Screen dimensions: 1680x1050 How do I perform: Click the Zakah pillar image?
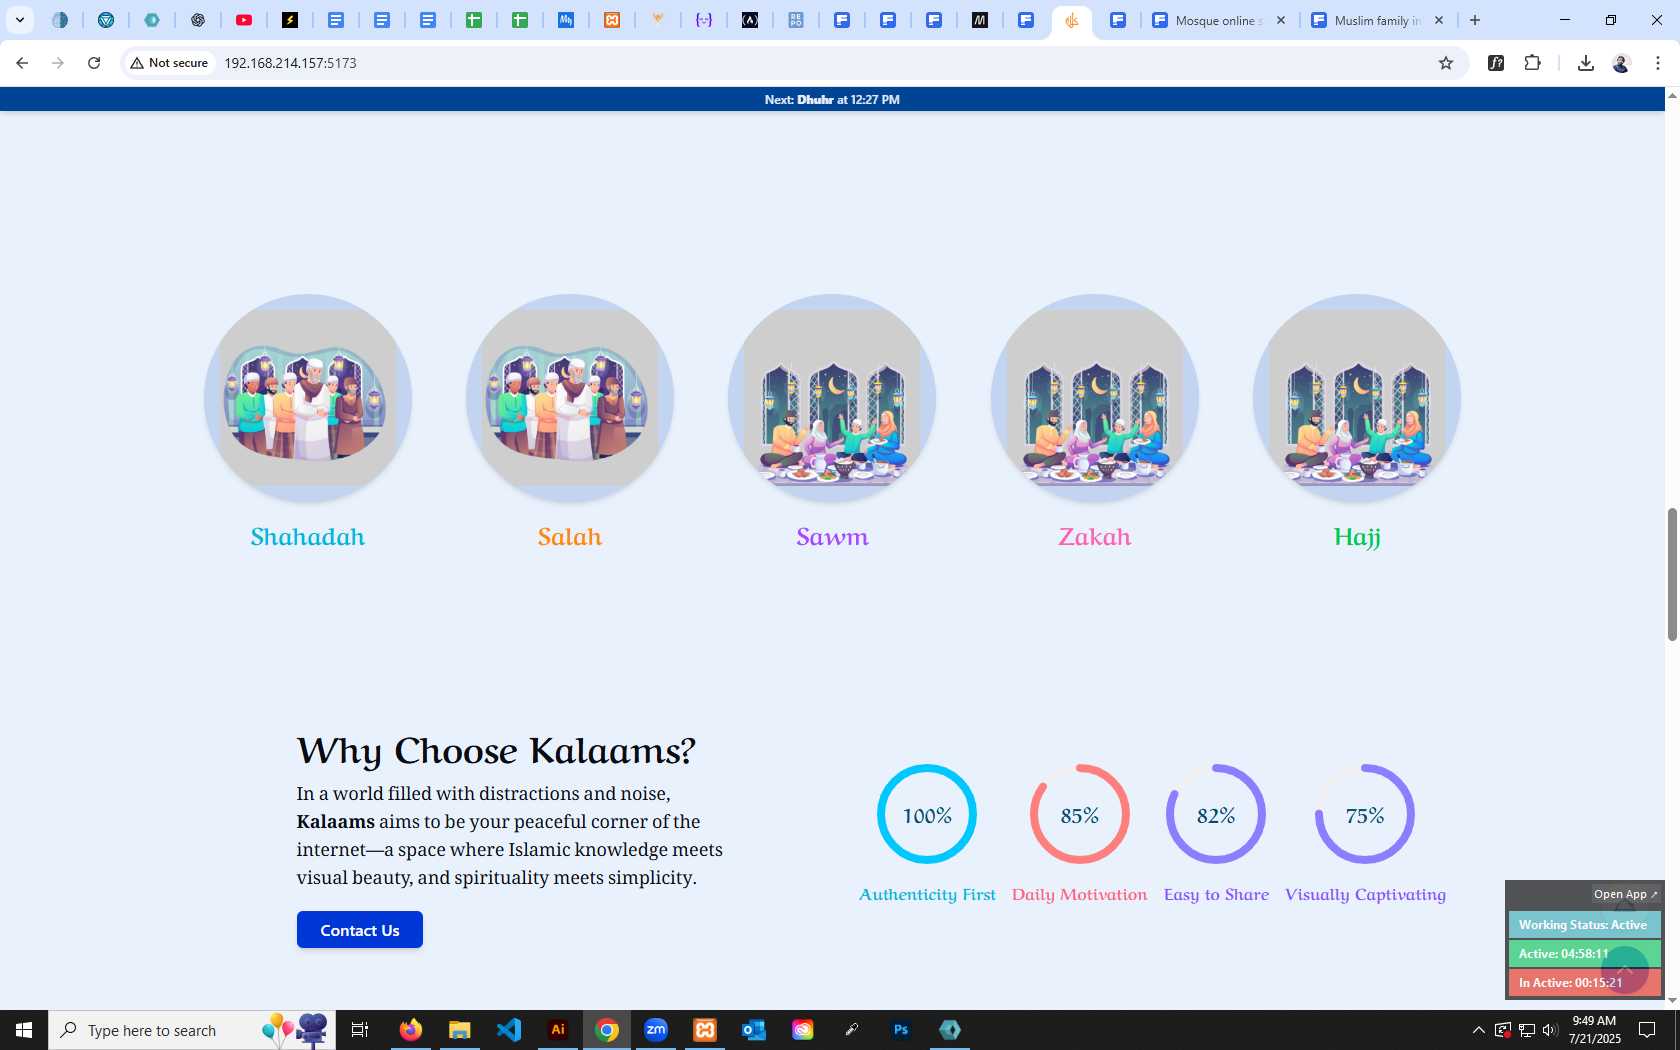click(1095, 398)
